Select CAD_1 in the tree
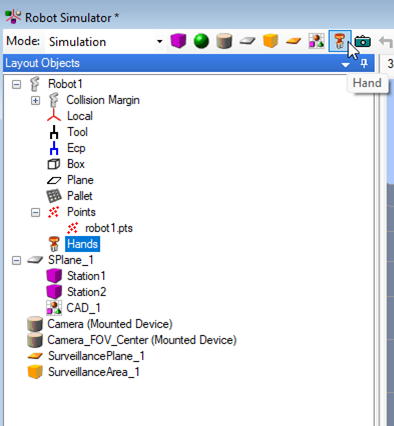 click(x=83, y=308)
